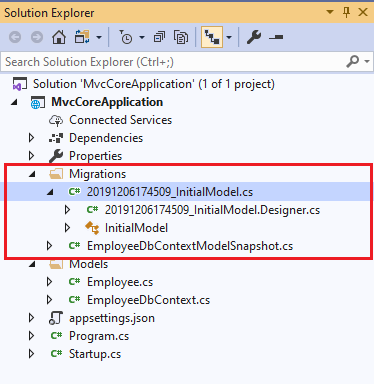Toggle the Track Active Item highlighted icon
The width and height of the screenshot is (374, 384).
pyautogui.click(x=212, y=37)
